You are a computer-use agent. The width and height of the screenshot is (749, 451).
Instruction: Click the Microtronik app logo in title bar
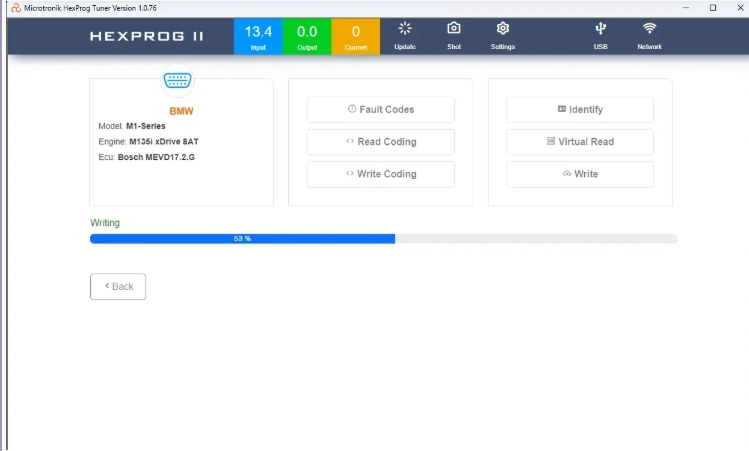click(x=16, y=8)
